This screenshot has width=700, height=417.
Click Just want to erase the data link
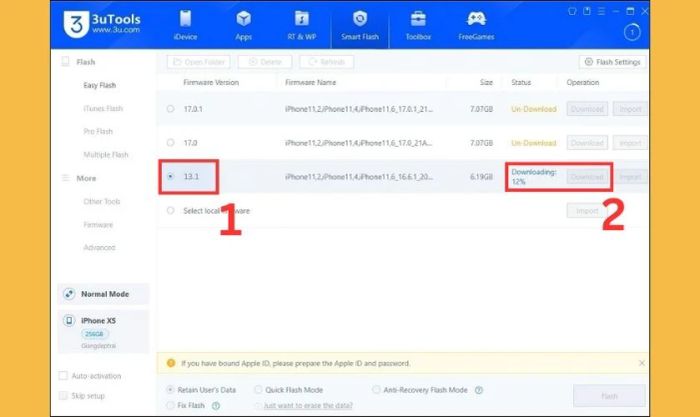click(308, 405)
